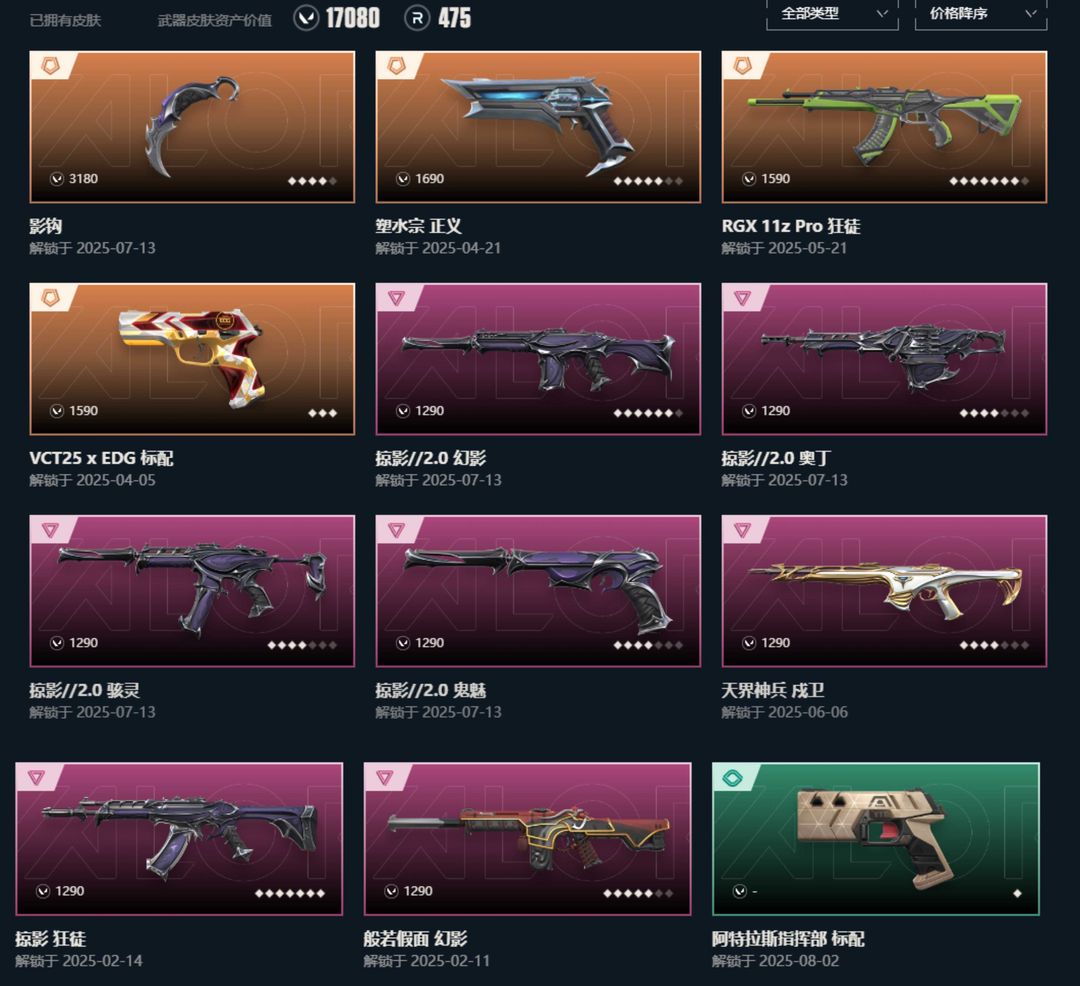Click the Radianite icon beside 475
Screen dimensions: 1080x986
tap(417, 19)
